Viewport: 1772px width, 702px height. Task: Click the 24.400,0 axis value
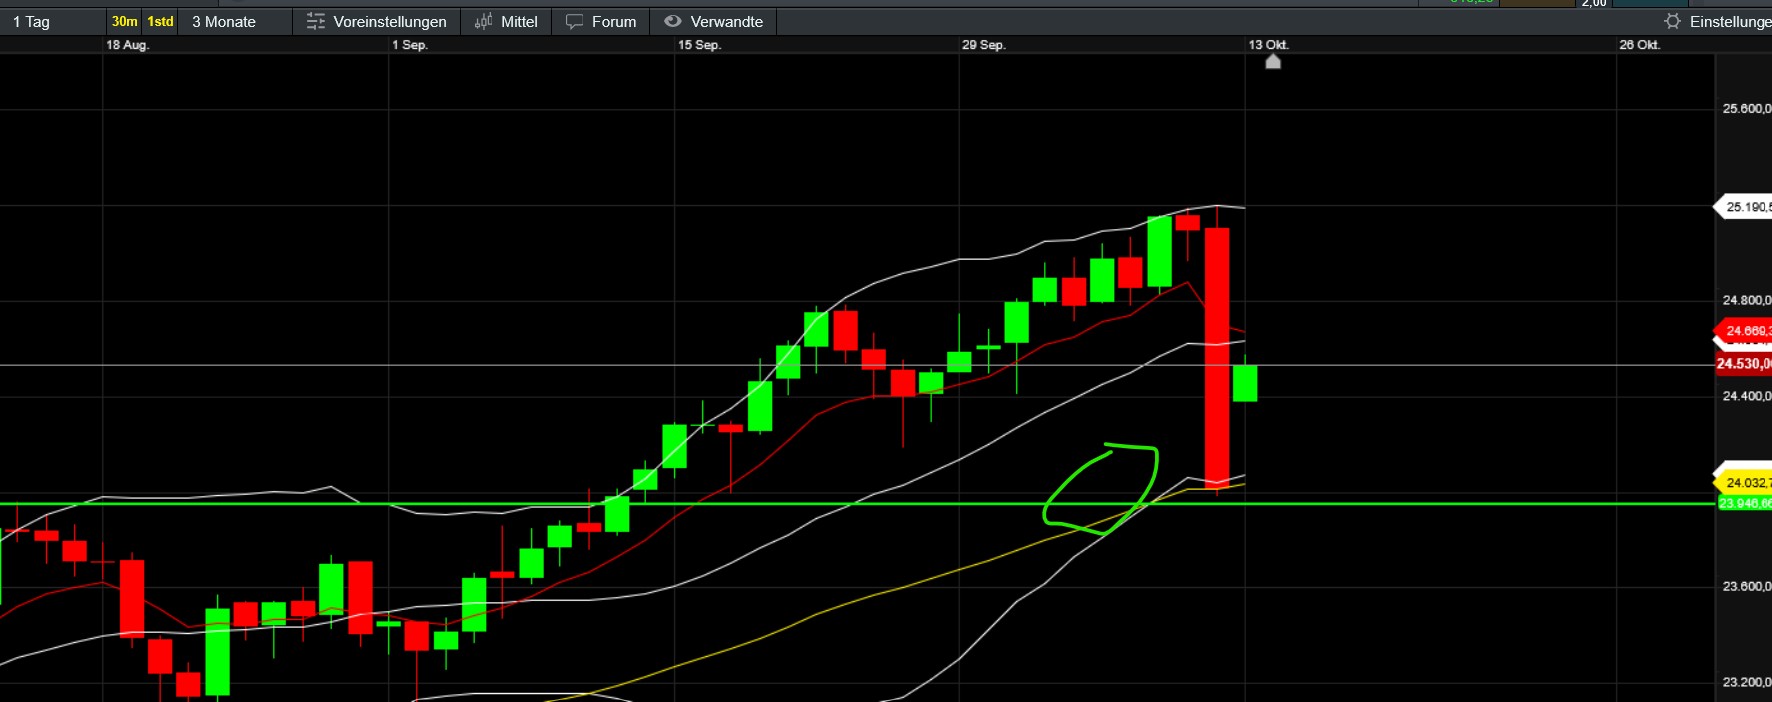click(1746, 396)
